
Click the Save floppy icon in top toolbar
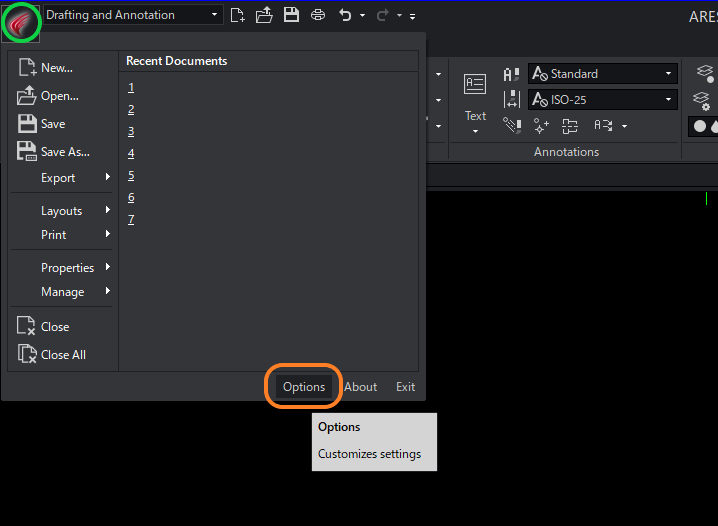pyautogui.click(x=291, y=15)
